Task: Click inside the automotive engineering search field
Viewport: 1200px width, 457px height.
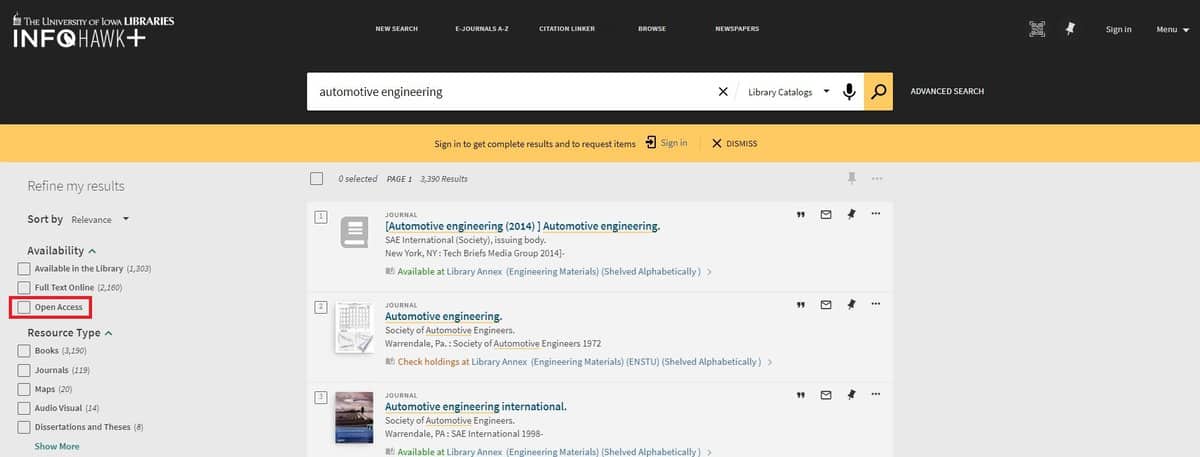Action: click(500, 92)
